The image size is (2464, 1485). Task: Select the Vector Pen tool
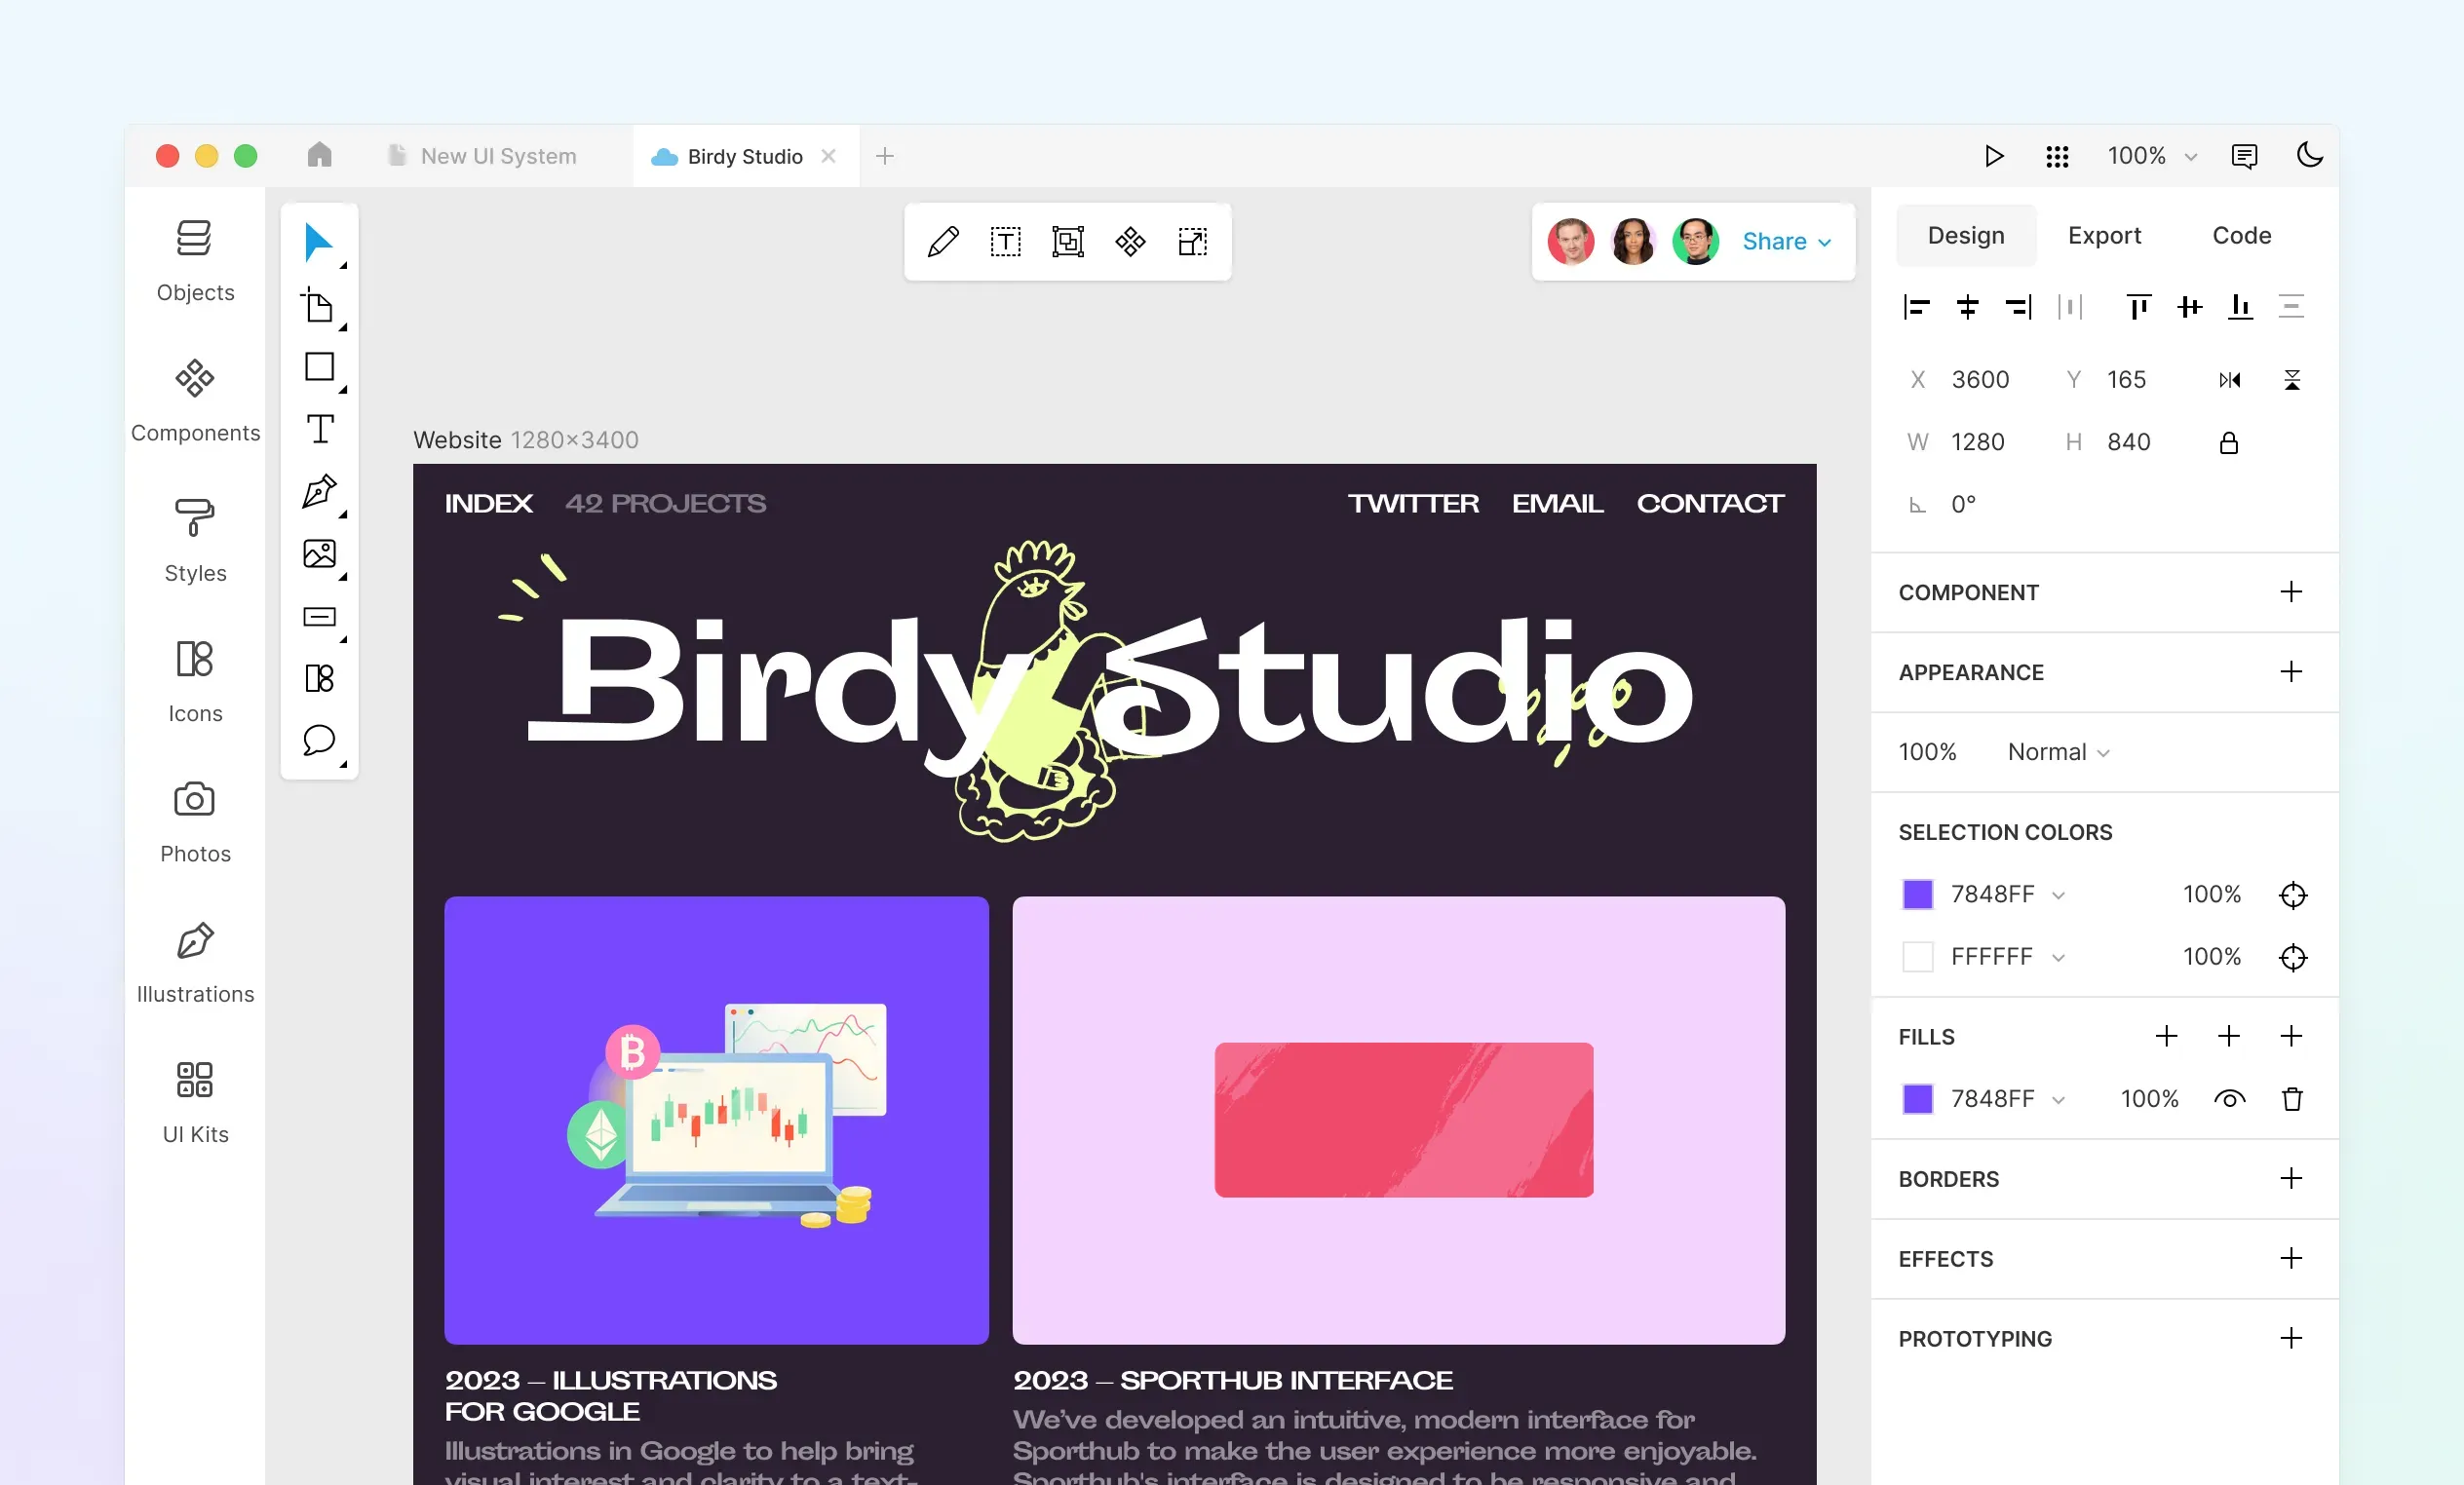(x=319, y=493)
